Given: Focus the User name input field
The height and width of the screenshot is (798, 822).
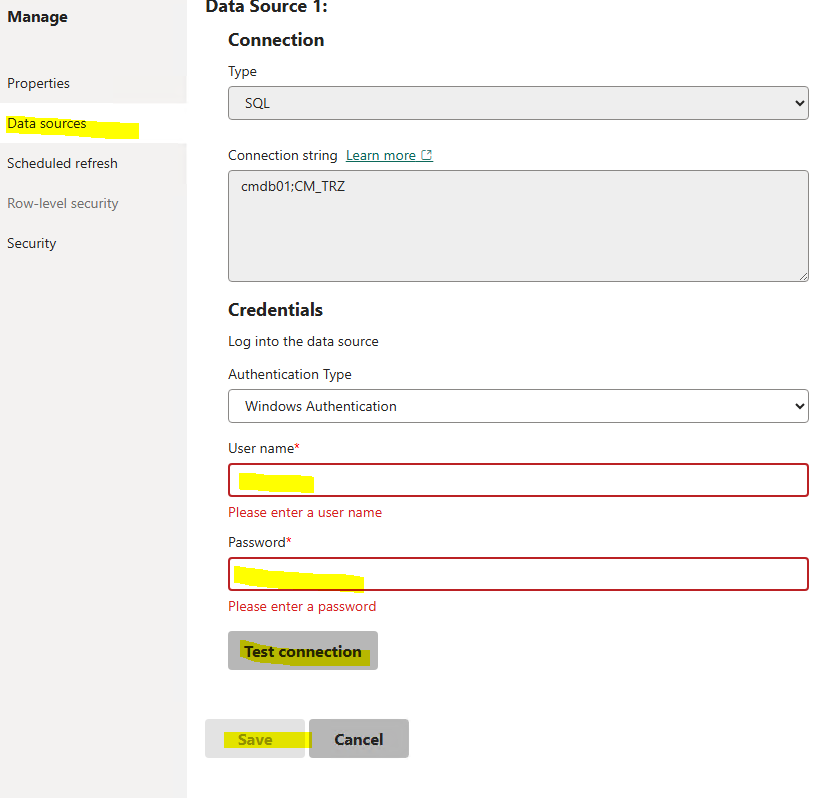Looking at the screenshot, I should pos(518,480).
